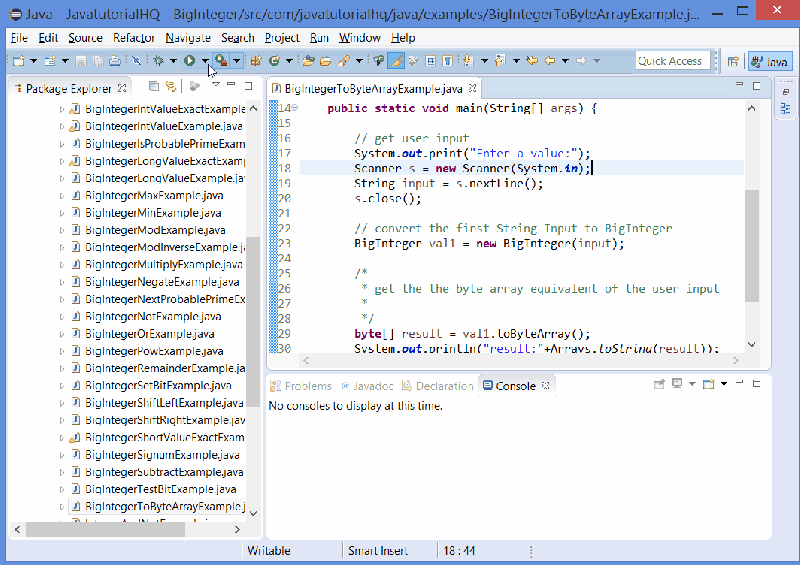Click the Previous Annotation icon
The width and height of the screenshot is (800, 565).
click(x=501, y=61)
